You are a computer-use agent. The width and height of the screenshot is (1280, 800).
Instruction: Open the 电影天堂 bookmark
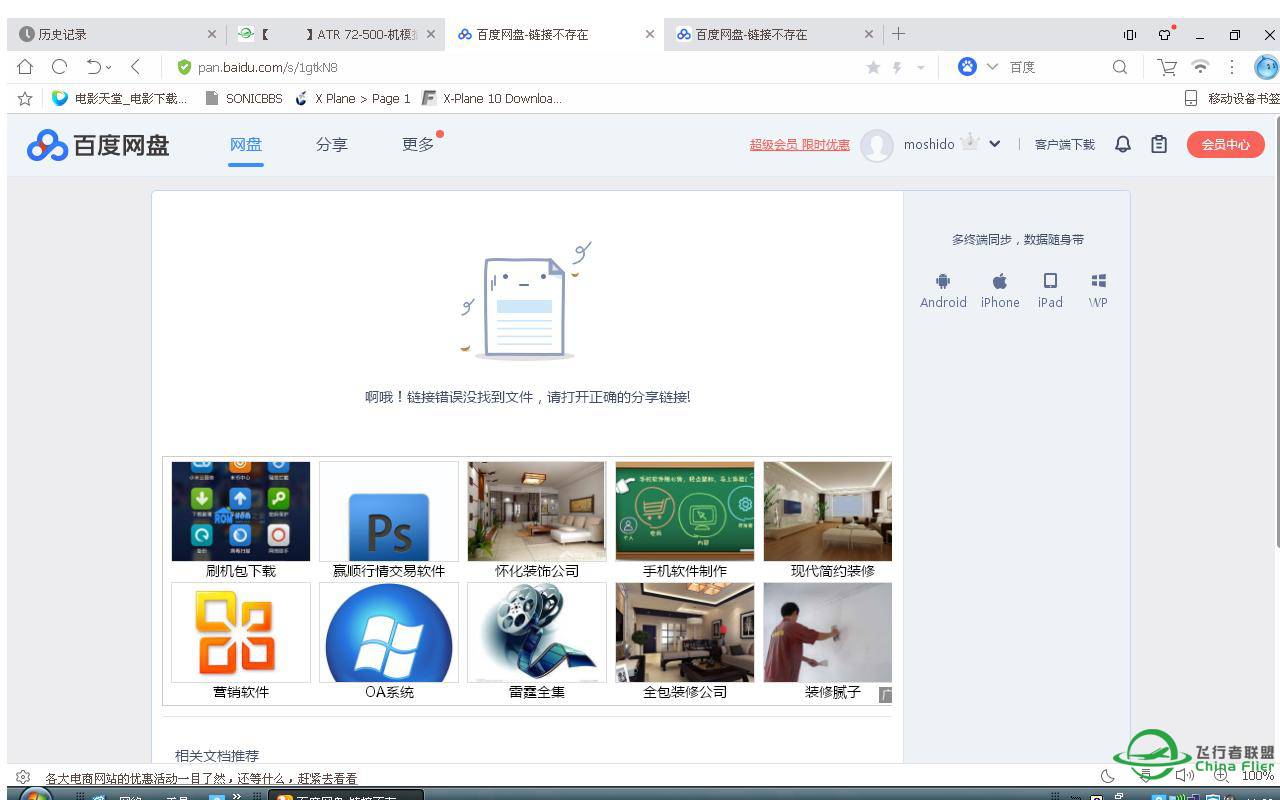(x=119, y=98)
